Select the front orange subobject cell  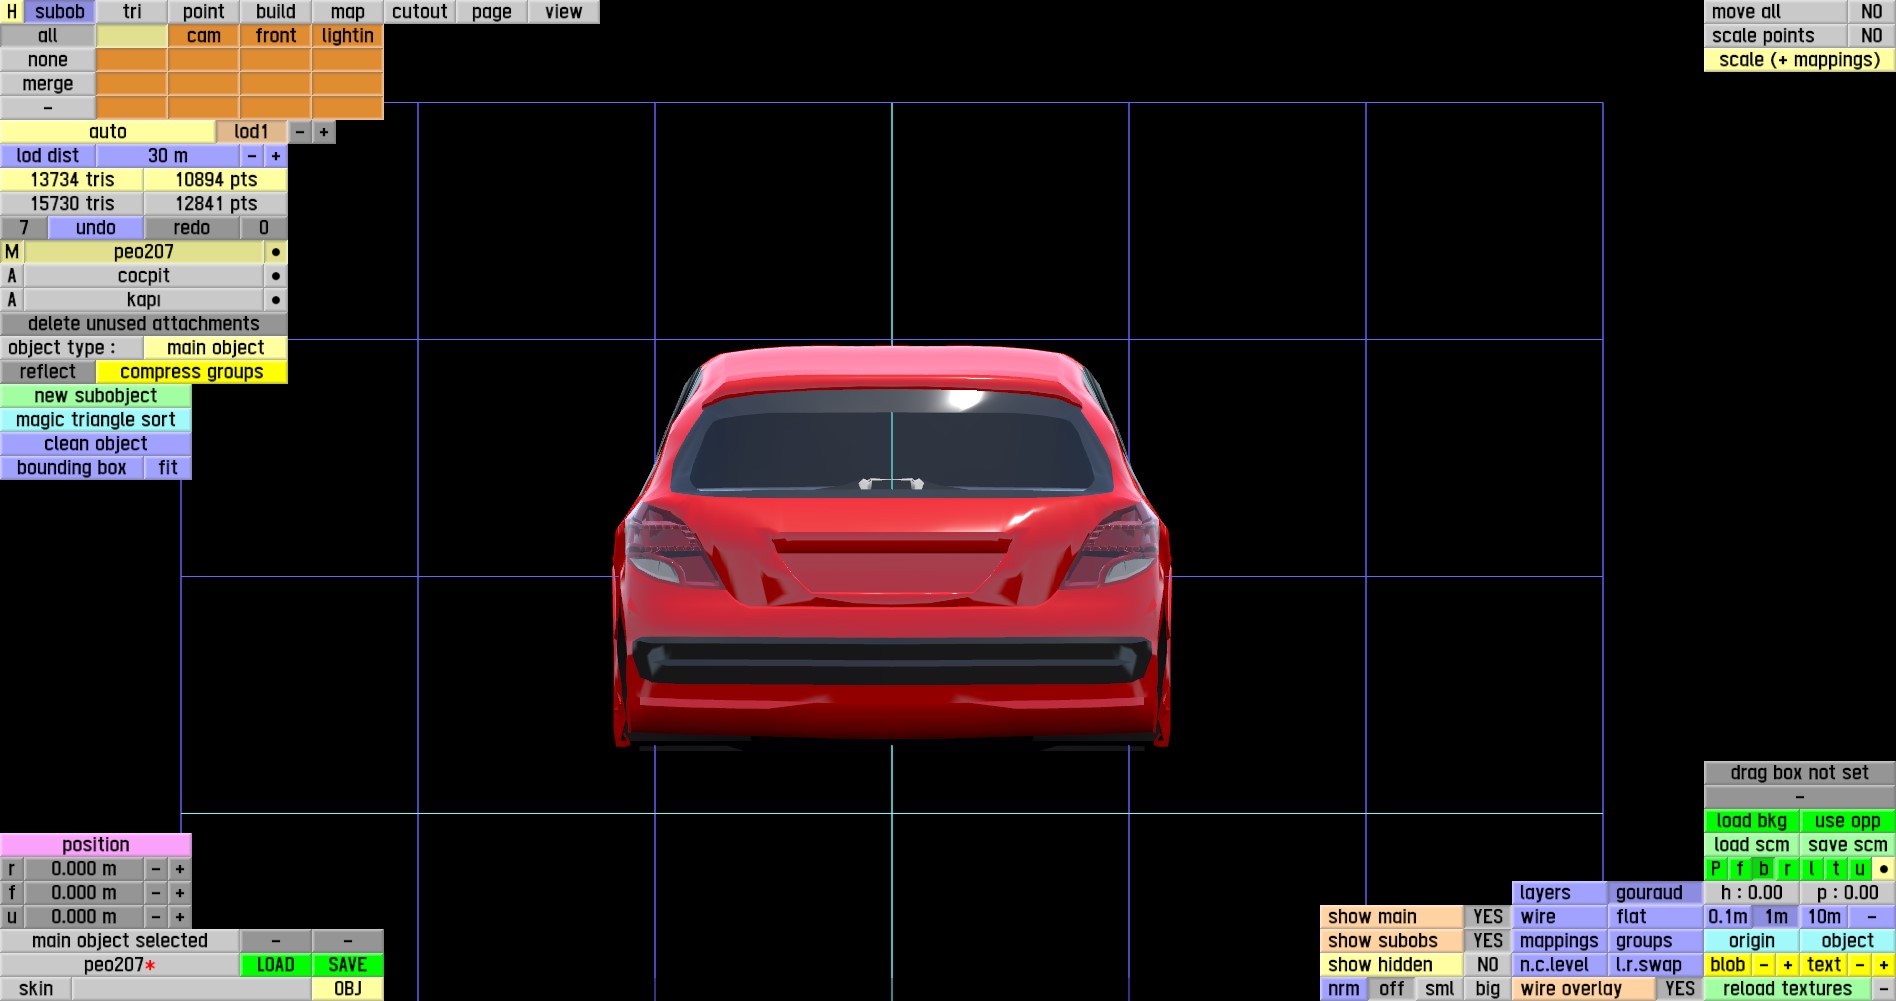(276, 36)
